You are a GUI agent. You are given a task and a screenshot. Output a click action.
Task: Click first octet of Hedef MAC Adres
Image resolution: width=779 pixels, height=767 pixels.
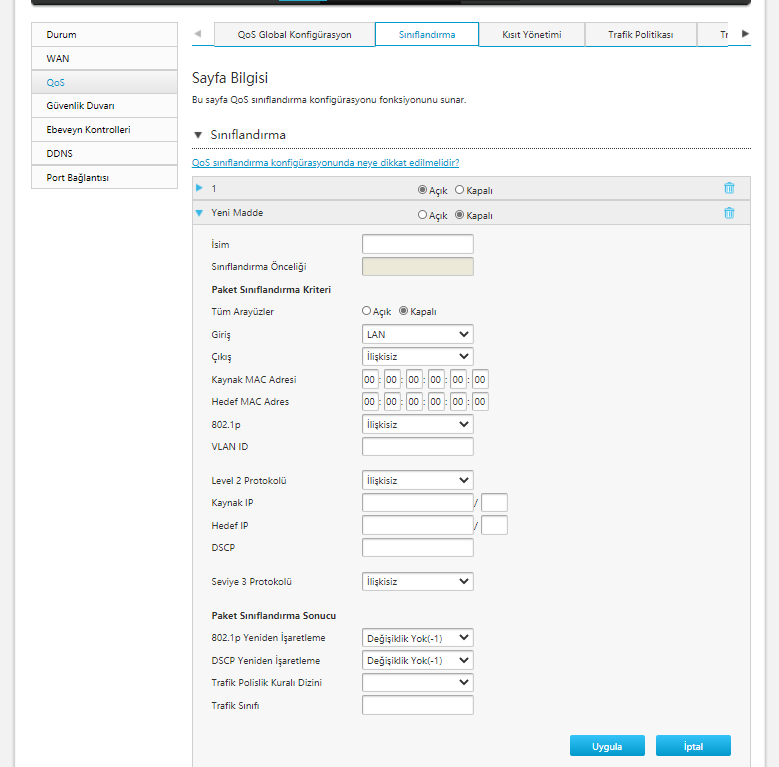click(x=370, y=401)
